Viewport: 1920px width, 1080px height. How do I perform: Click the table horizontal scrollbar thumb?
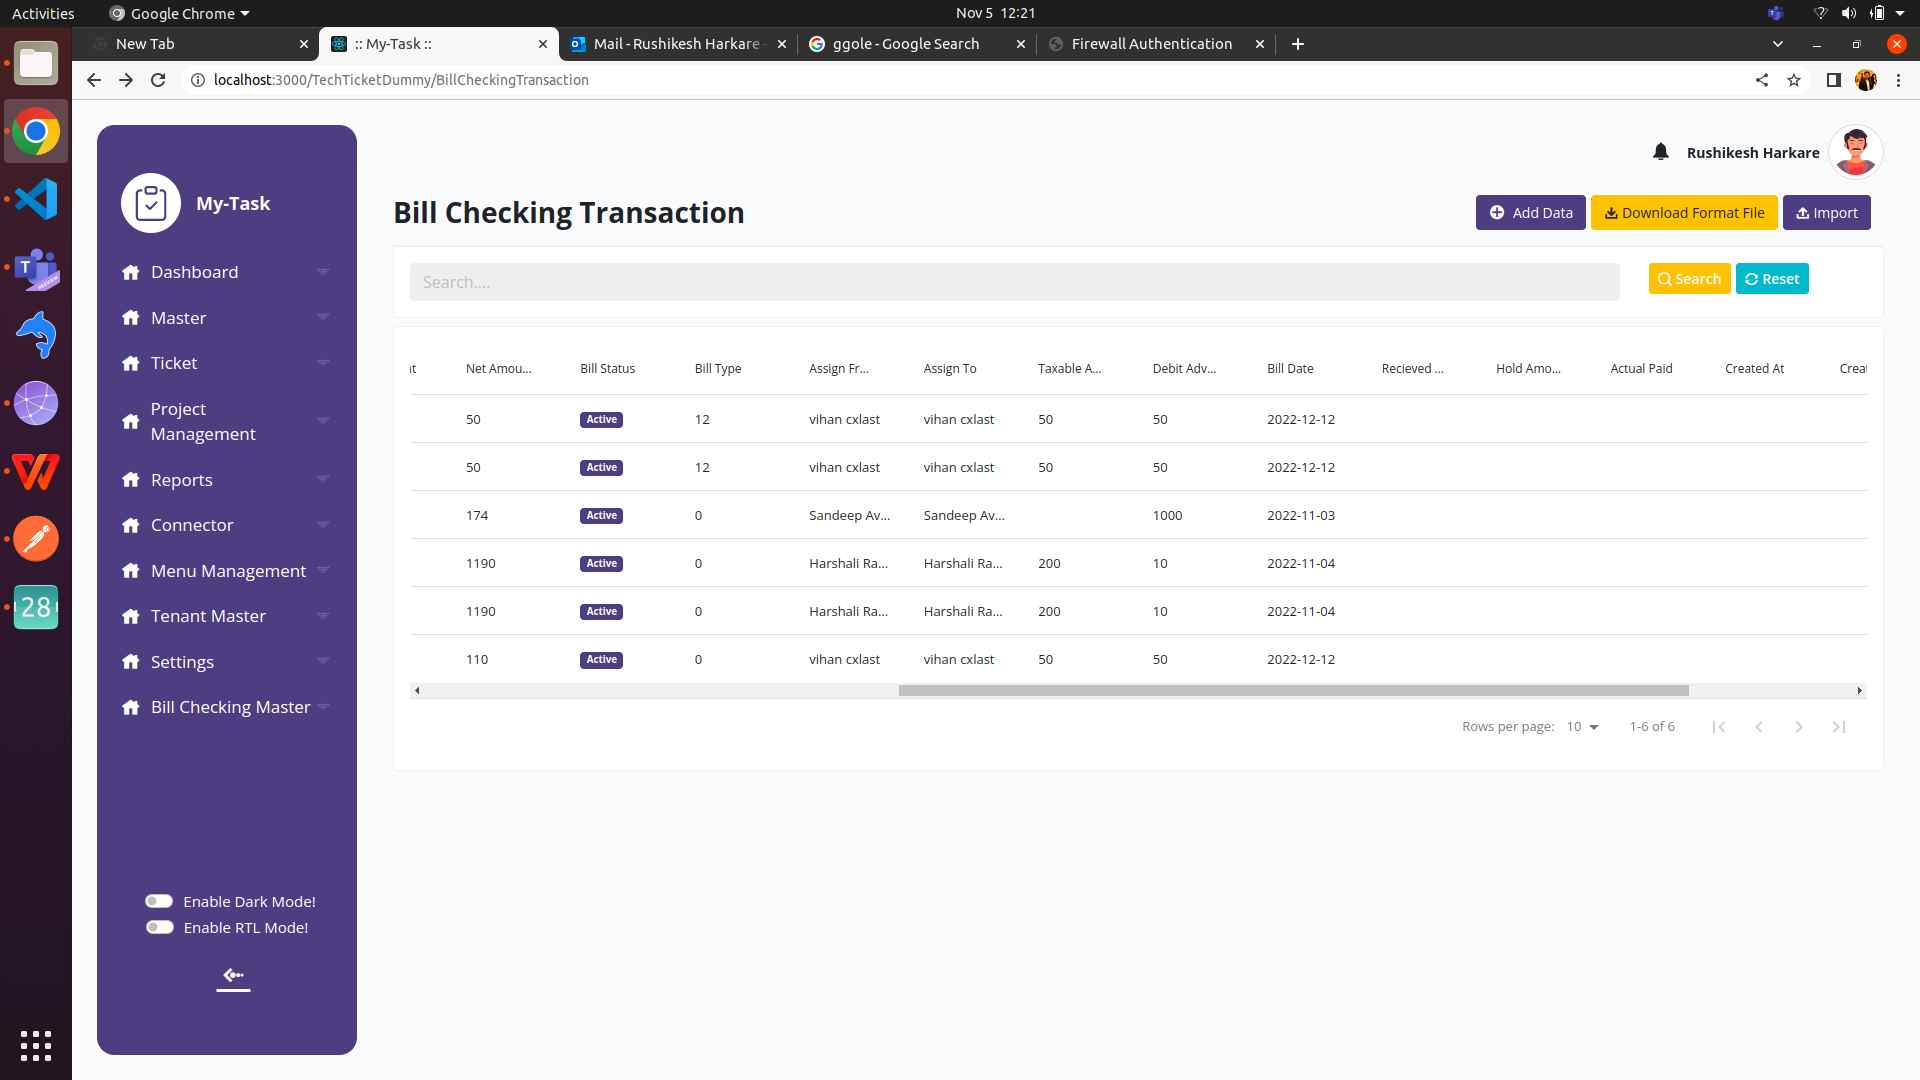click(x=1293, y=691)
